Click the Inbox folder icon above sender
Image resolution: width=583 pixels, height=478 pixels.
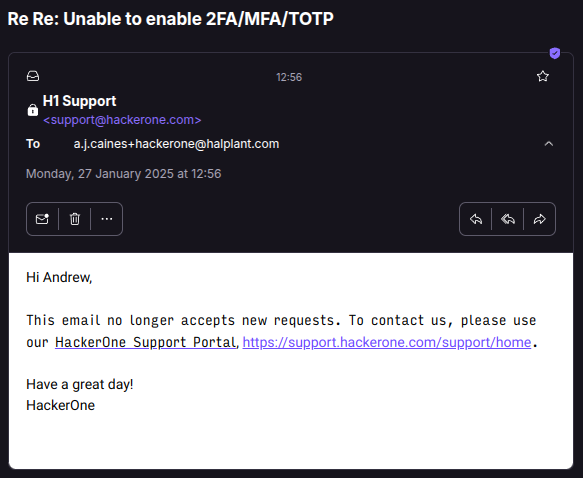33,76
